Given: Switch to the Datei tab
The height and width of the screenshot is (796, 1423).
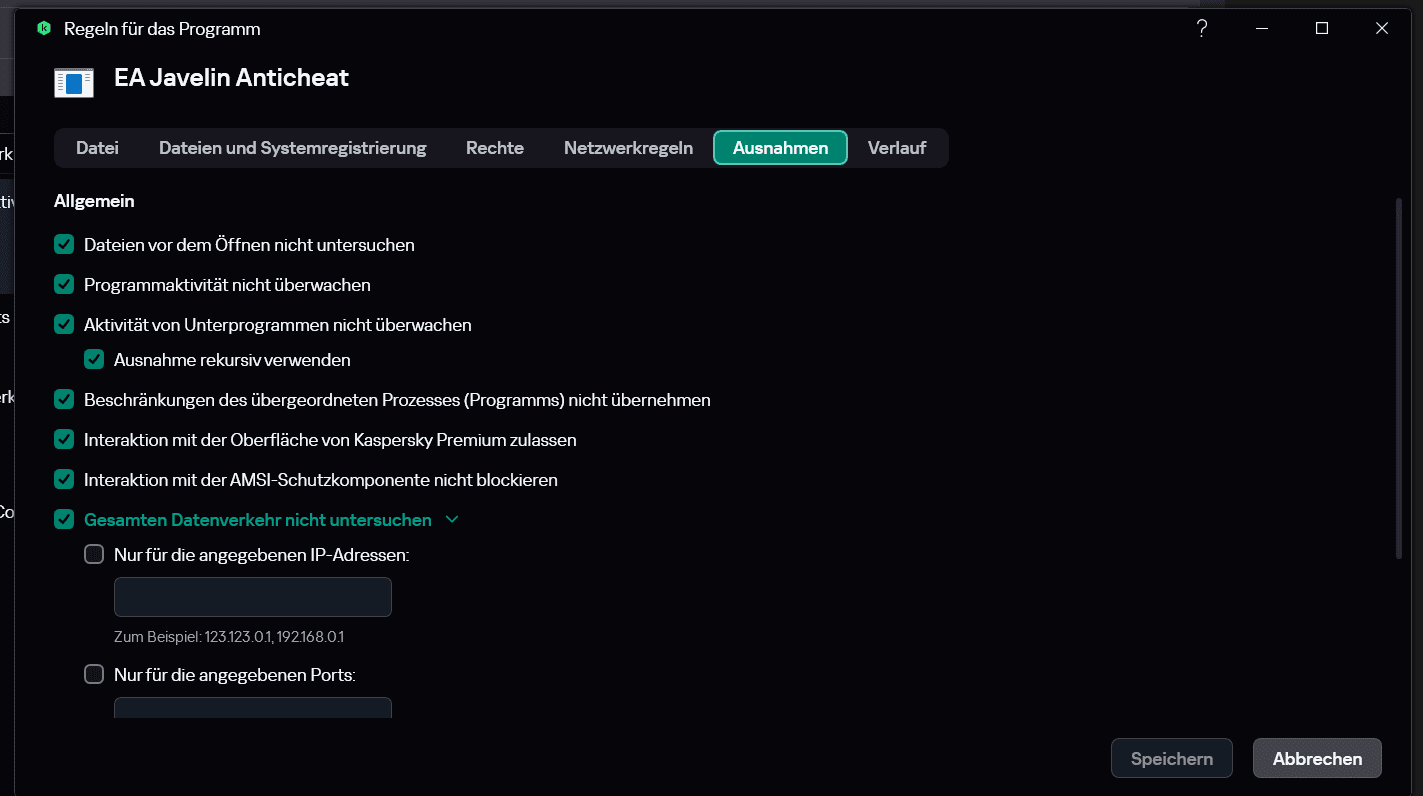Looking at the screenshot, I should (x=97, y=148).
